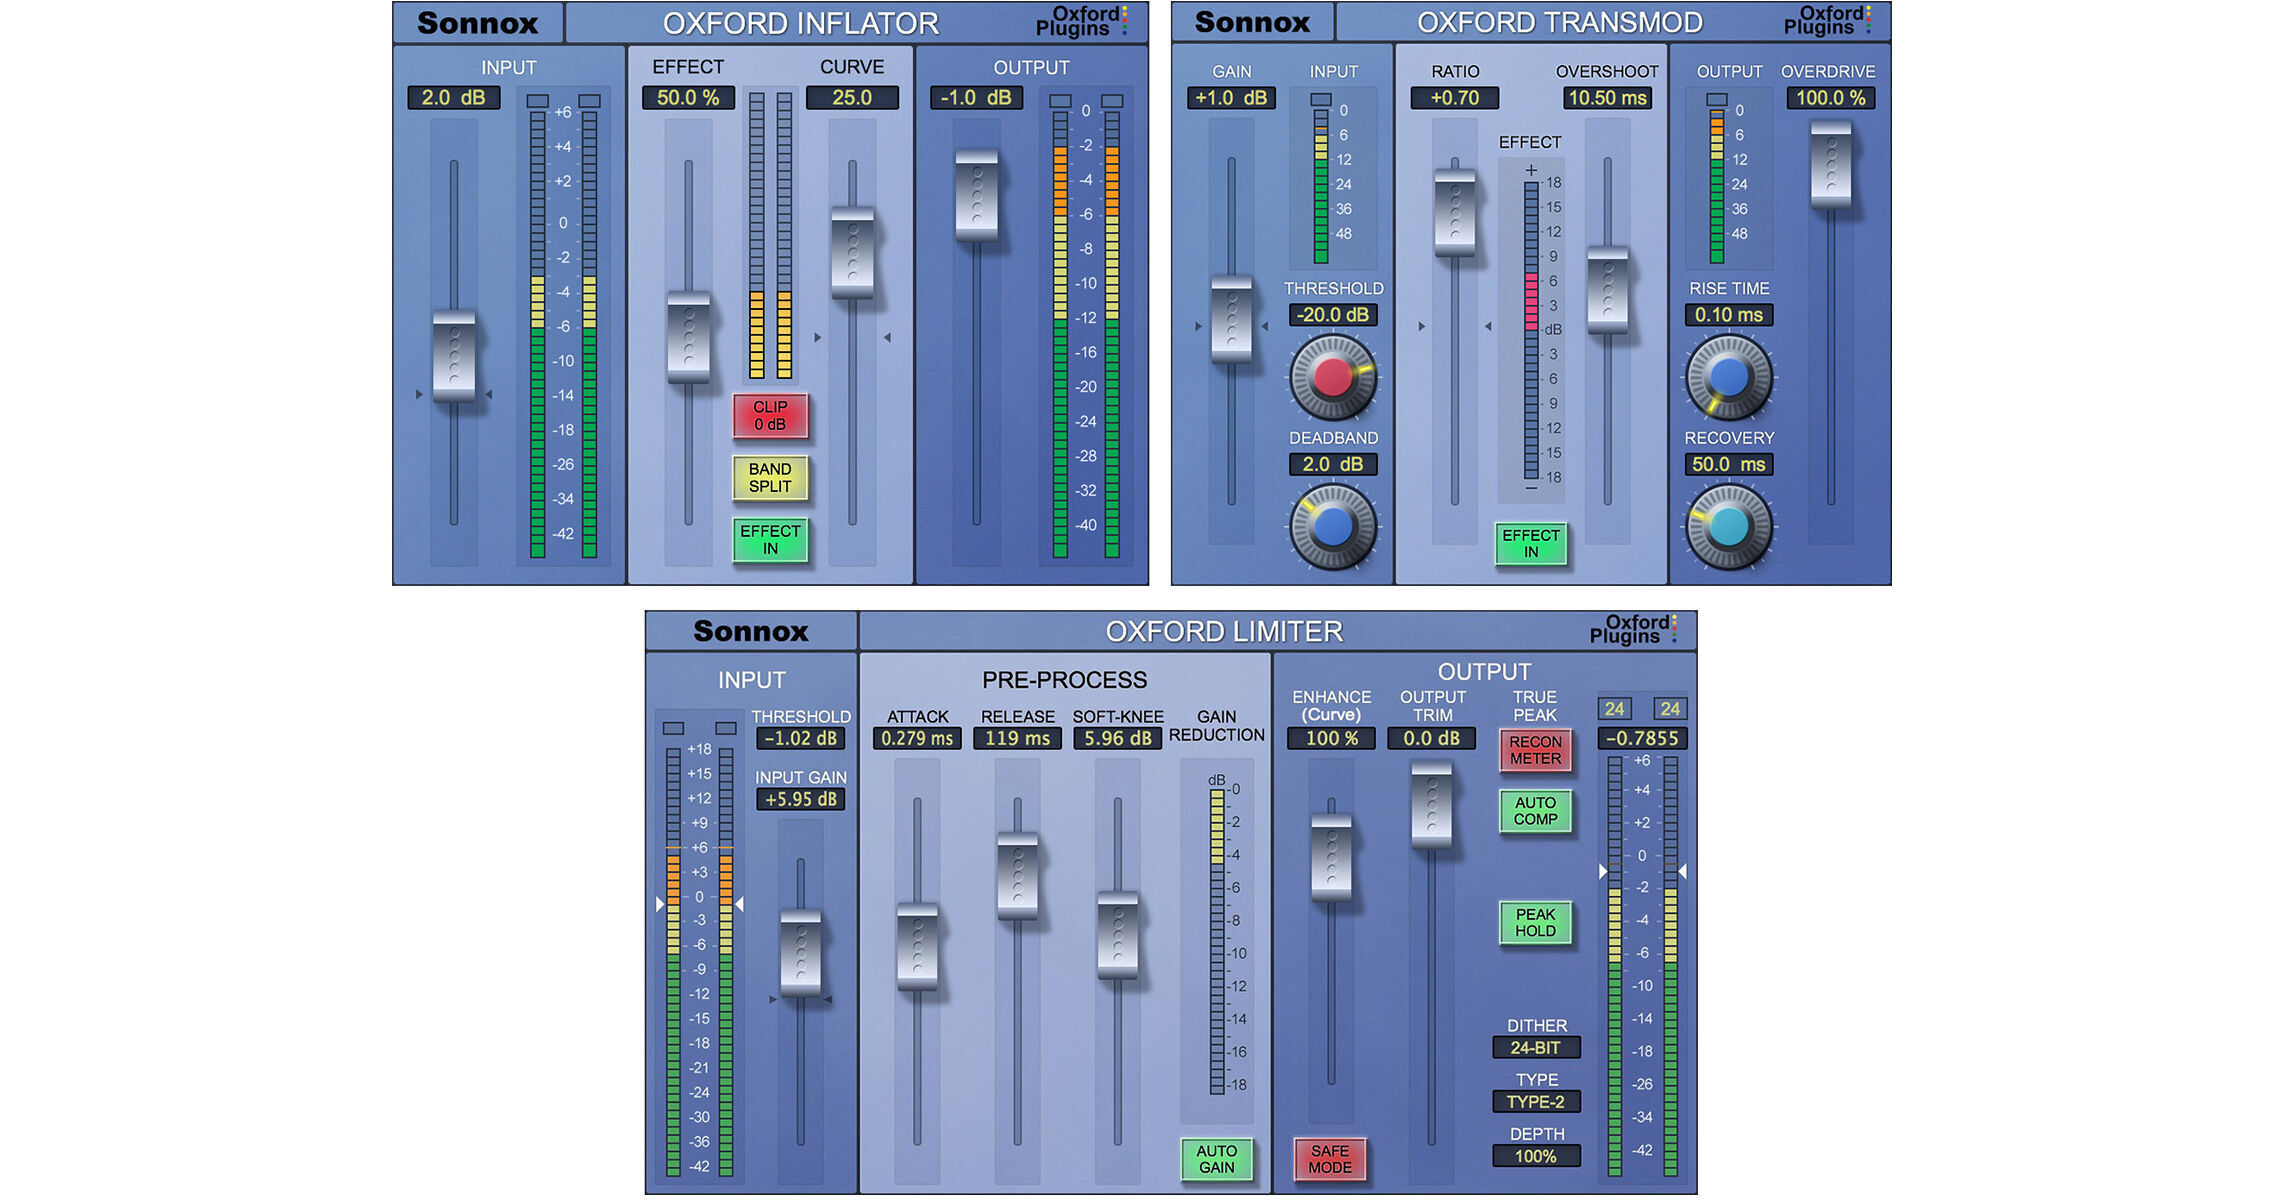The width and height of the screenshot is (2285, 1200).
Task: Click the TransMod overdrive 100.0 % field
Action: [1831, 98]
